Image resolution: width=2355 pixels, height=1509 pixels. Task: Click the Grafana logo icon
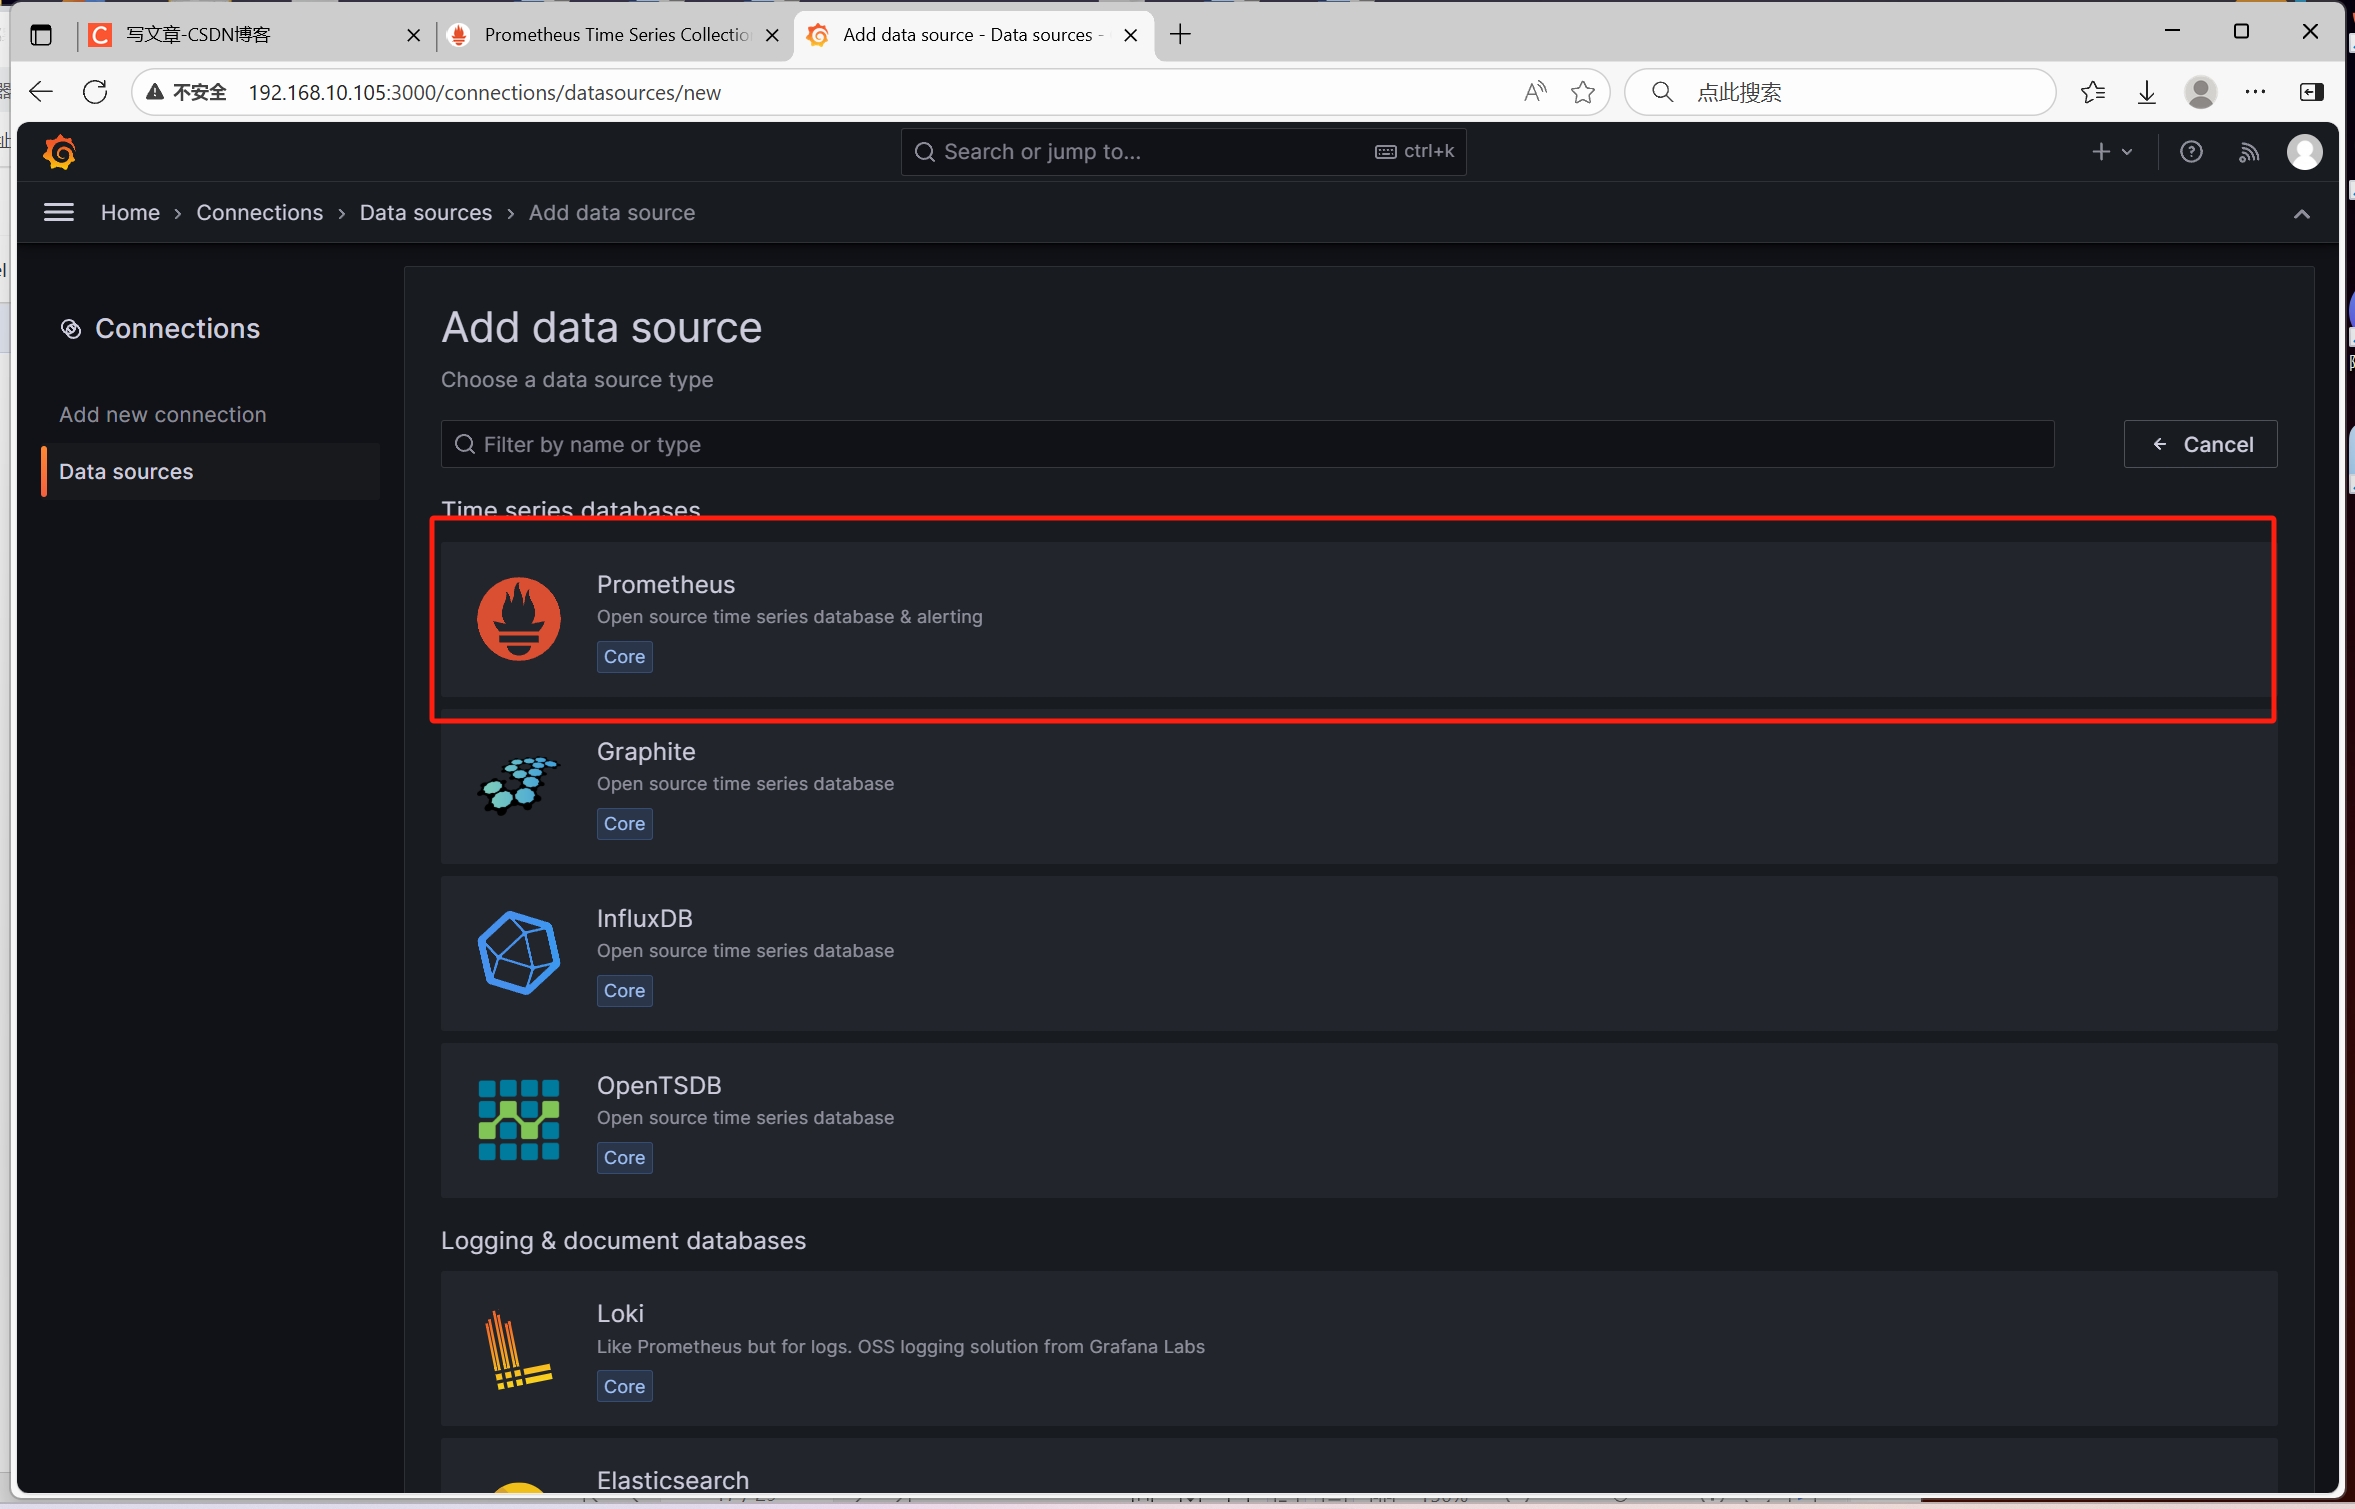point(59,152)
